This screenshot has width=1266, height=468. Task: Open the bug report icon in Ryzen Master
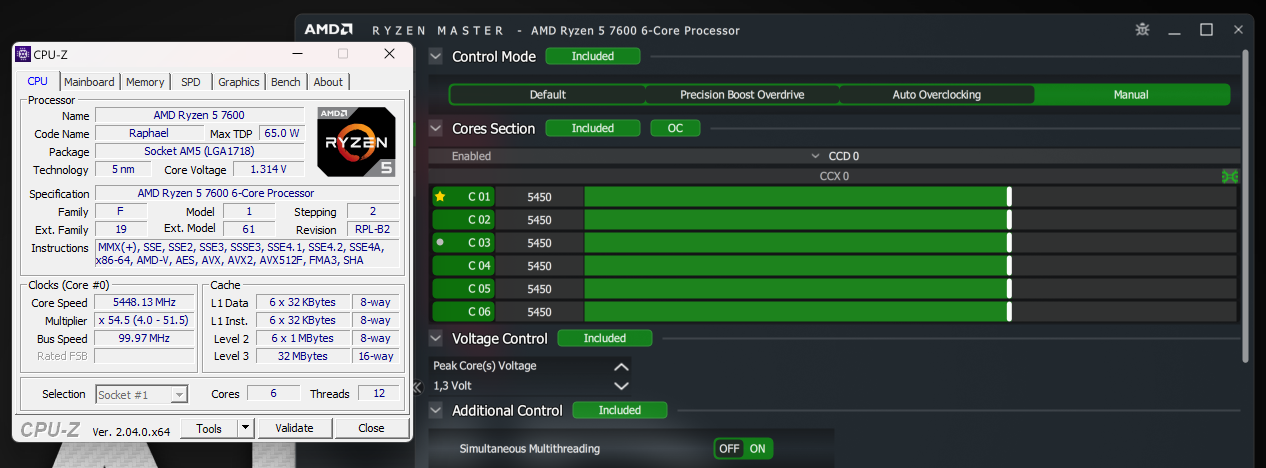coord(1143,30)
